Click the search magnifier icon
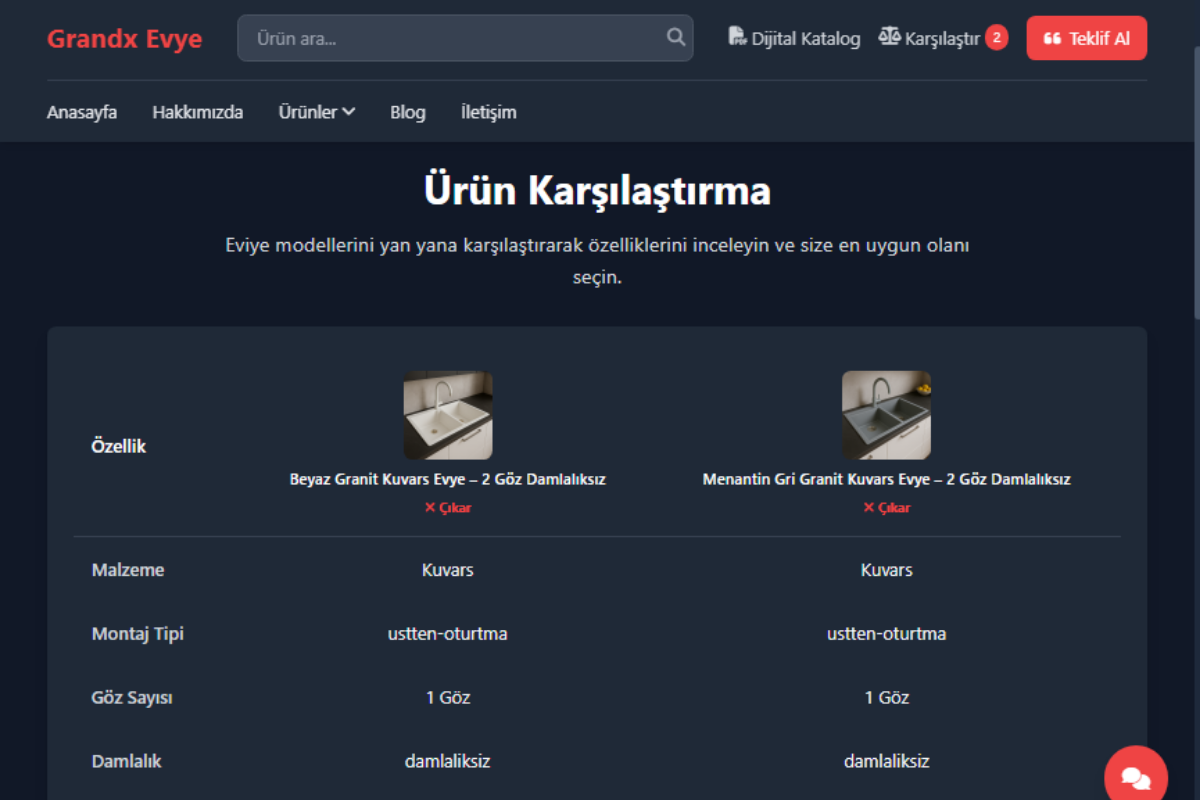This screenshot has height=800, width=1200. [674, 37]
